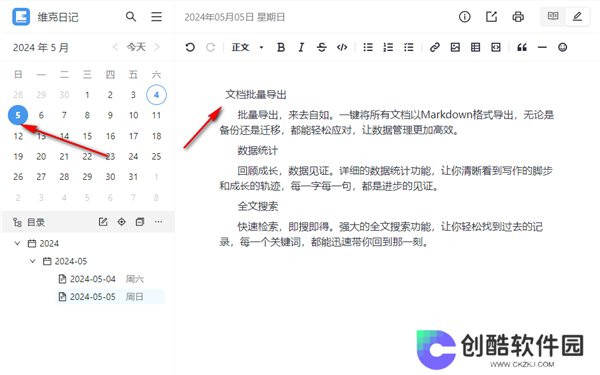Toggle italic formatting

pyautogui.click(x=301, y=47)
